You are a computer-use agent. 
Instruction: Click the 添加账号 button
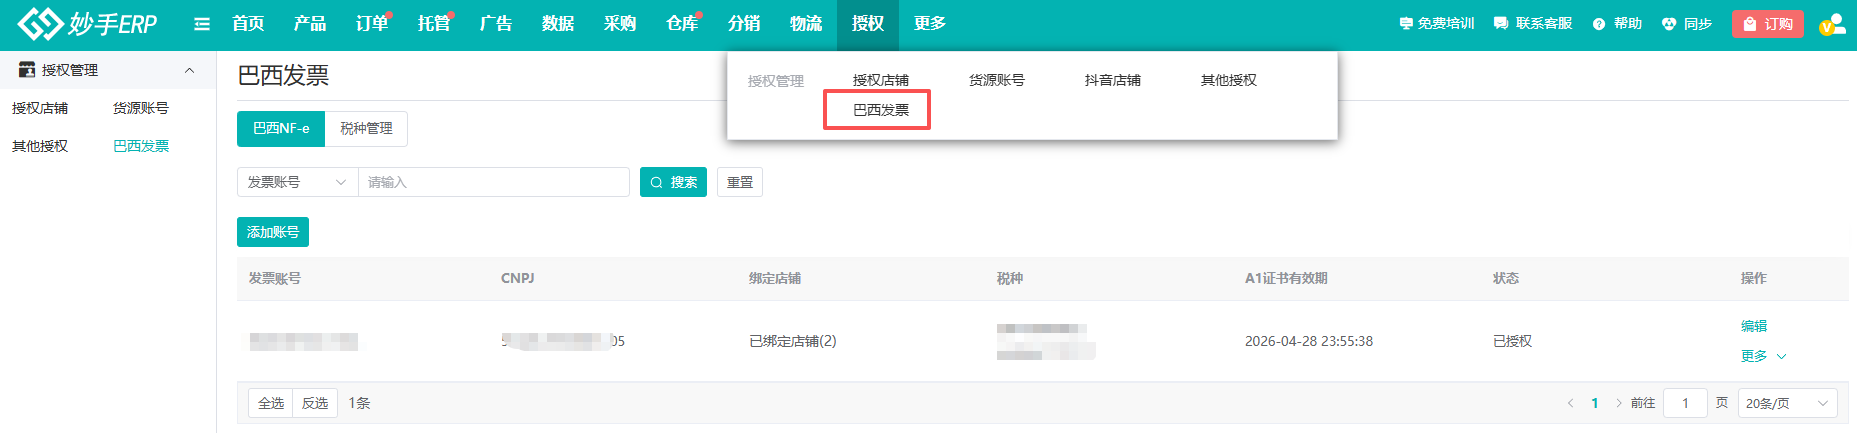273,232
